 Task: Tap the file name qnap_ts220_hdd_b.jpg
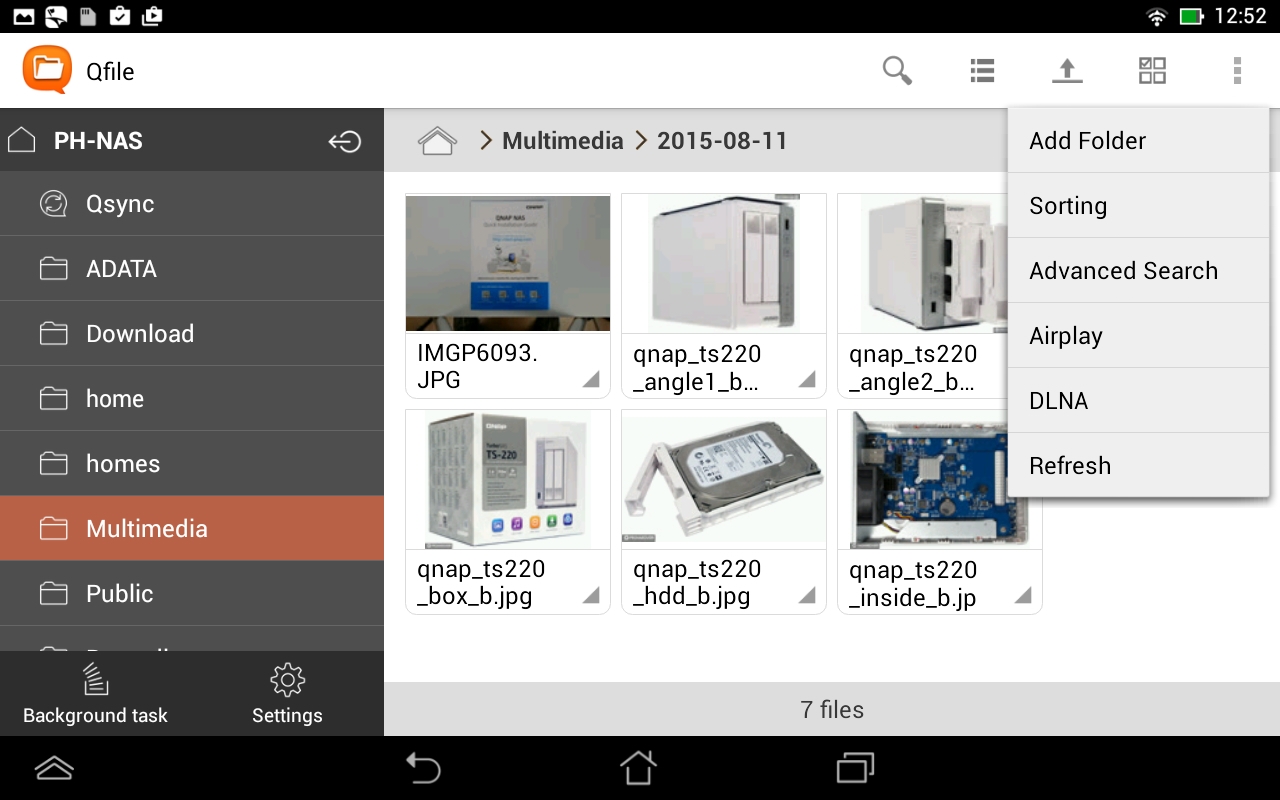697,583
